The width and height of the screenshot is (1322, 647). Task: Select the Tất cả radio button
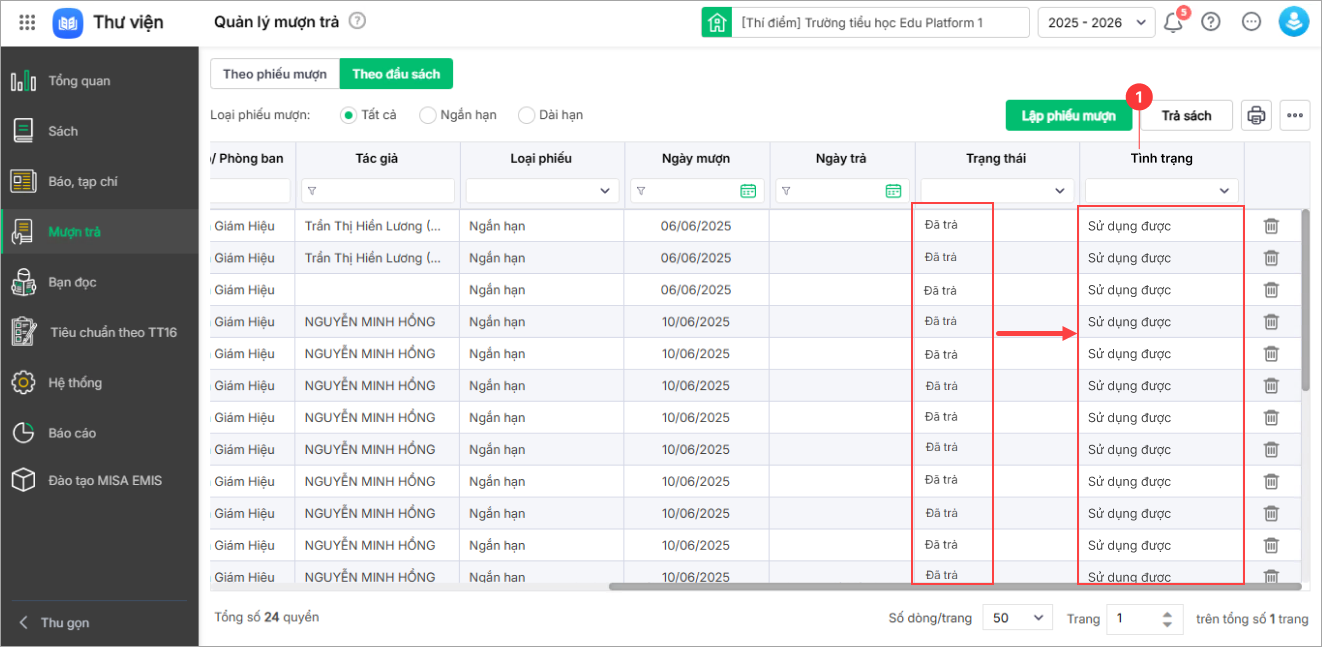[x=349, y=115]
